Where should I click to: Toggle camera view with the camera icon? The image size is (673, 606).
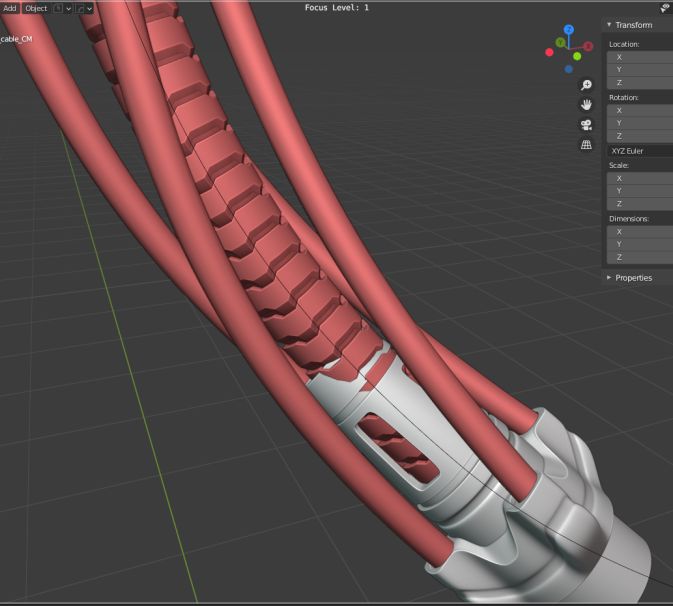(x=586, y=125)
